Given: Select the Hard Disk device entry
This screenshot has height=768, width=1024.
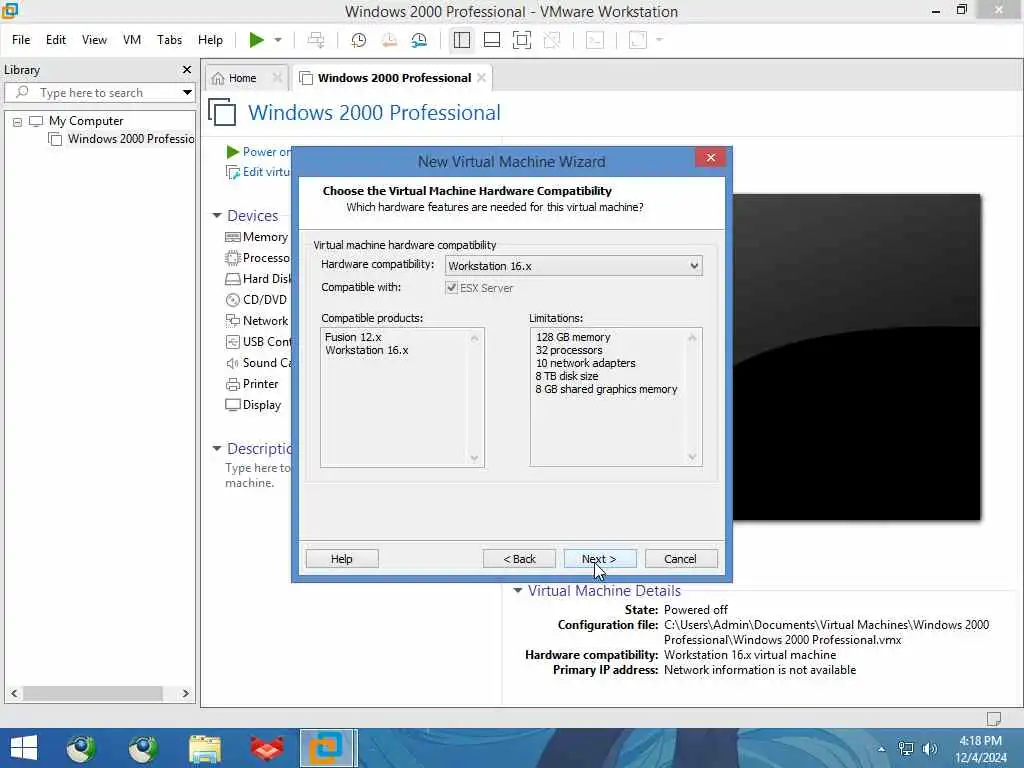Looking at the screenshot, I should click(x=257, y=279).
